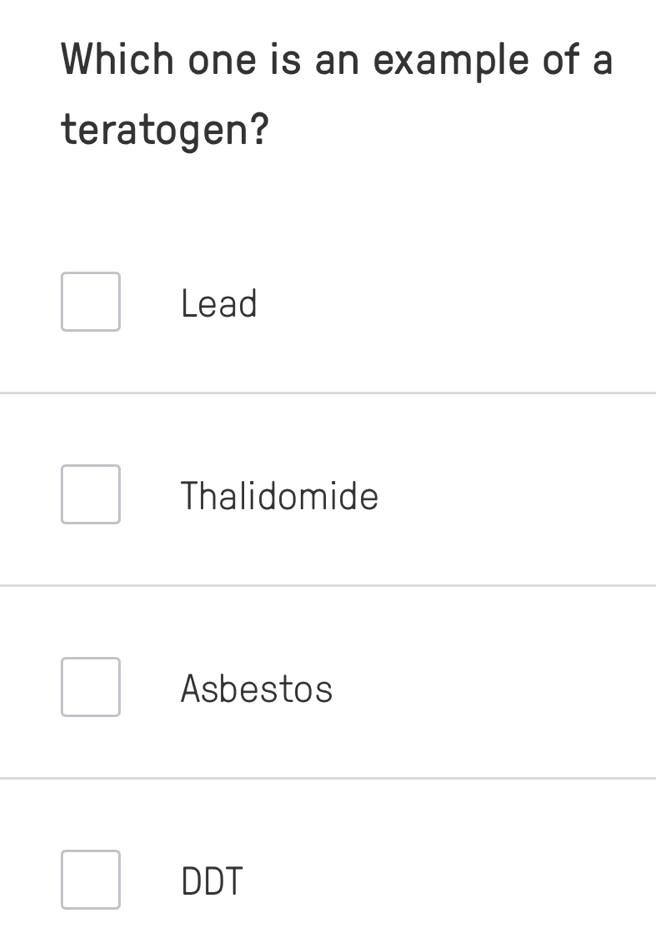Pick the DDT answer text
Screen dimensions: 656x952
[212, 882]
